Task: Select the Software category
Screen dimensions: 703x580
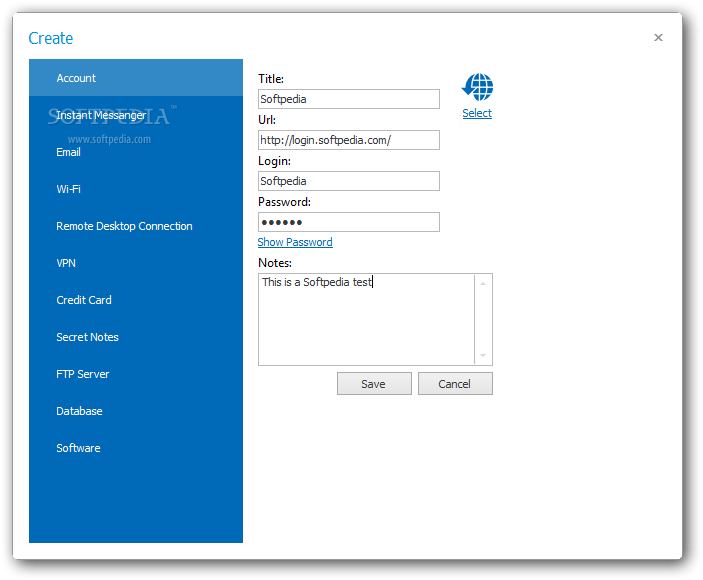Action: [136, 448]
